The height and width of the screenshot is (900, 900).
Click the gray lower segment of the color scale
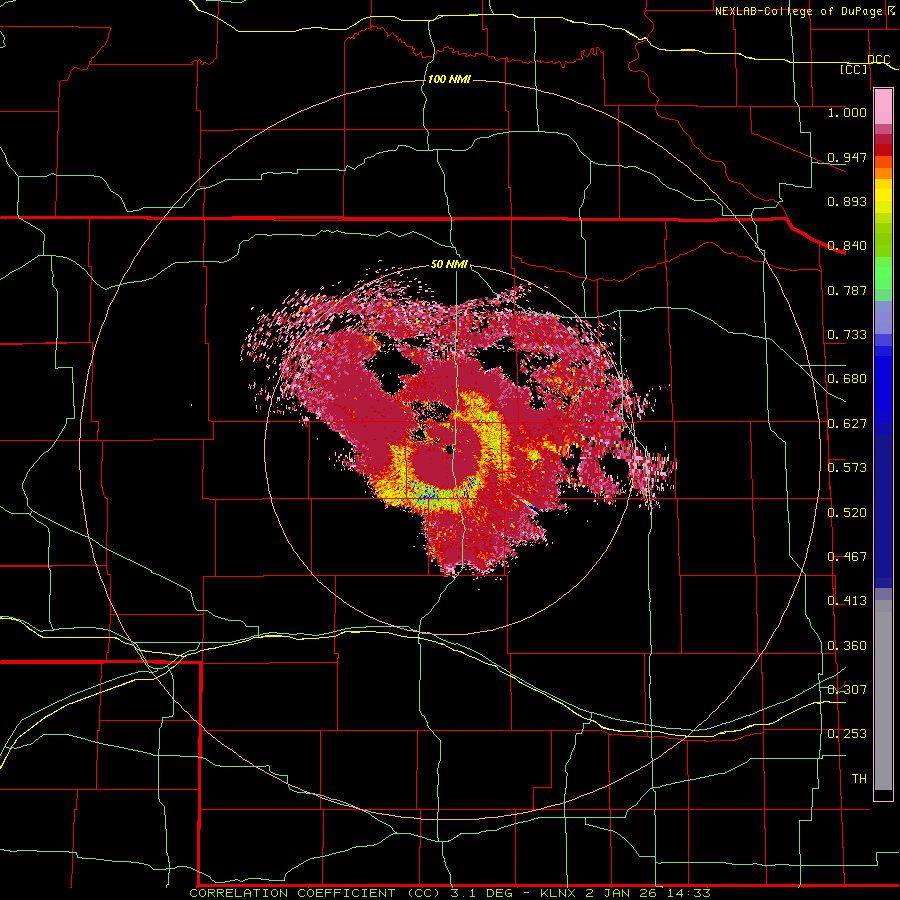883,695
